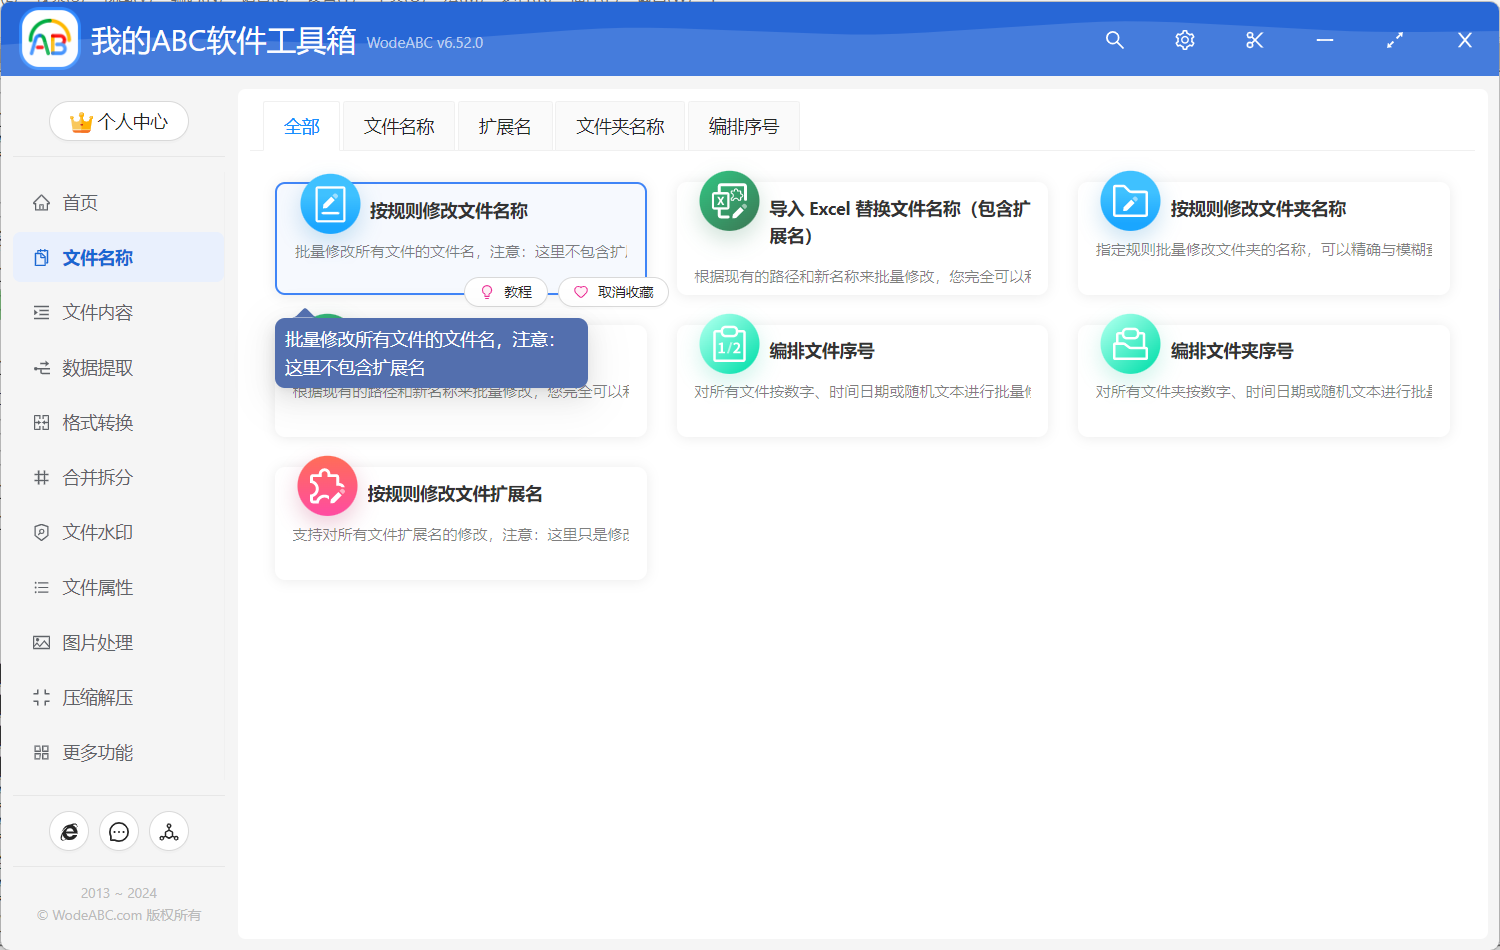
Task: Open the feedback chat bubble icon
Action: click(118, 831)
